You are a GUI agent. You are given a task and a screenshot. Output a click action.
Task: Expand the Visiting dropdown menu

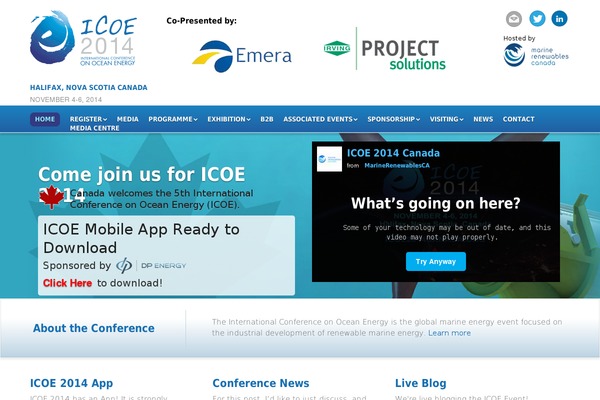447,119
